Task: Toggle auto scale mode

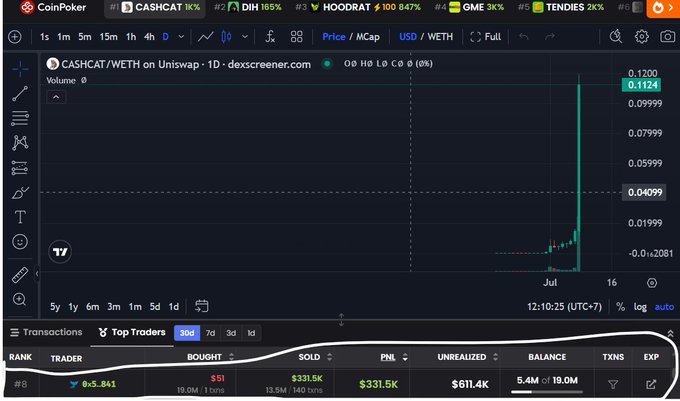Action: click(664, 307)
